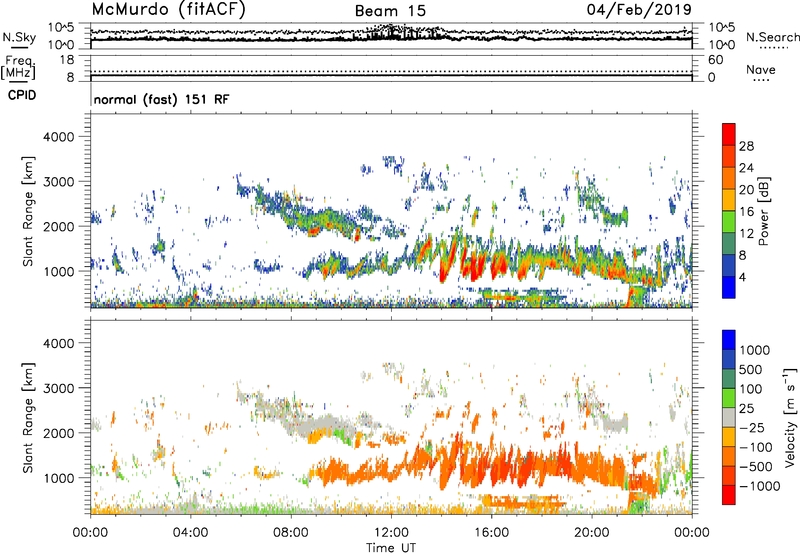
Task: Click the "12:00" time axis label
Action: (391, 533)
